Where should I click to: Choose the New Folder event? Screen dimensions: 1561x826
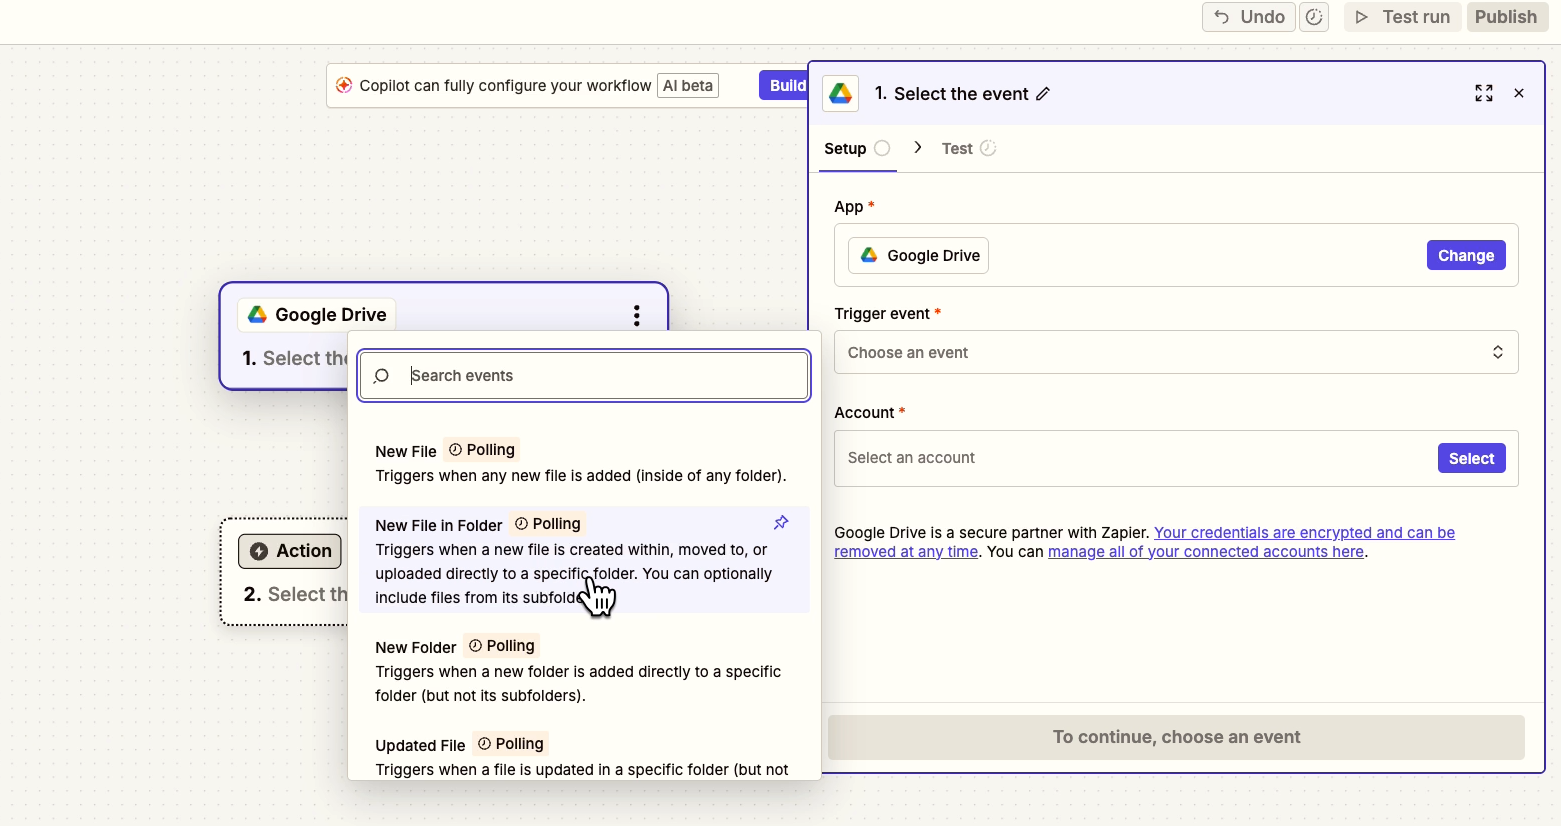pos(584,670)
